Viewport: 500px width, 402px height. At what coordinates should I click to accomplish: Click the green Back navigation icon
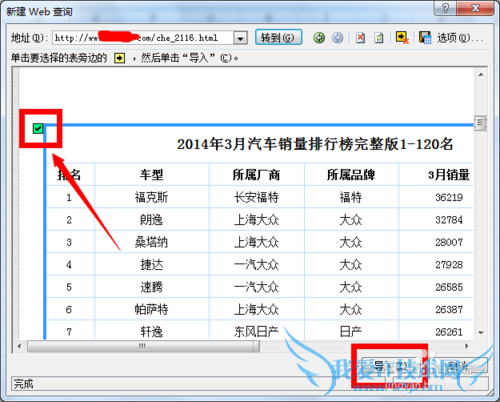(319, 38)
